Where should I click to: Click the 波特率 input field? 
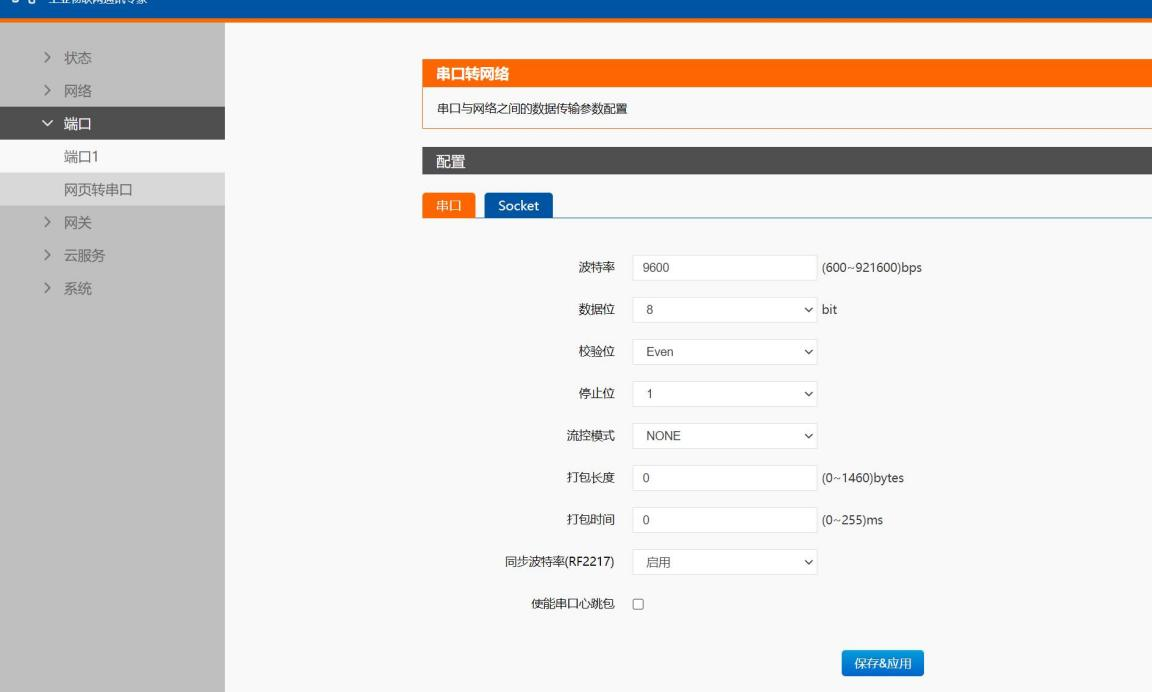[724, 268]
